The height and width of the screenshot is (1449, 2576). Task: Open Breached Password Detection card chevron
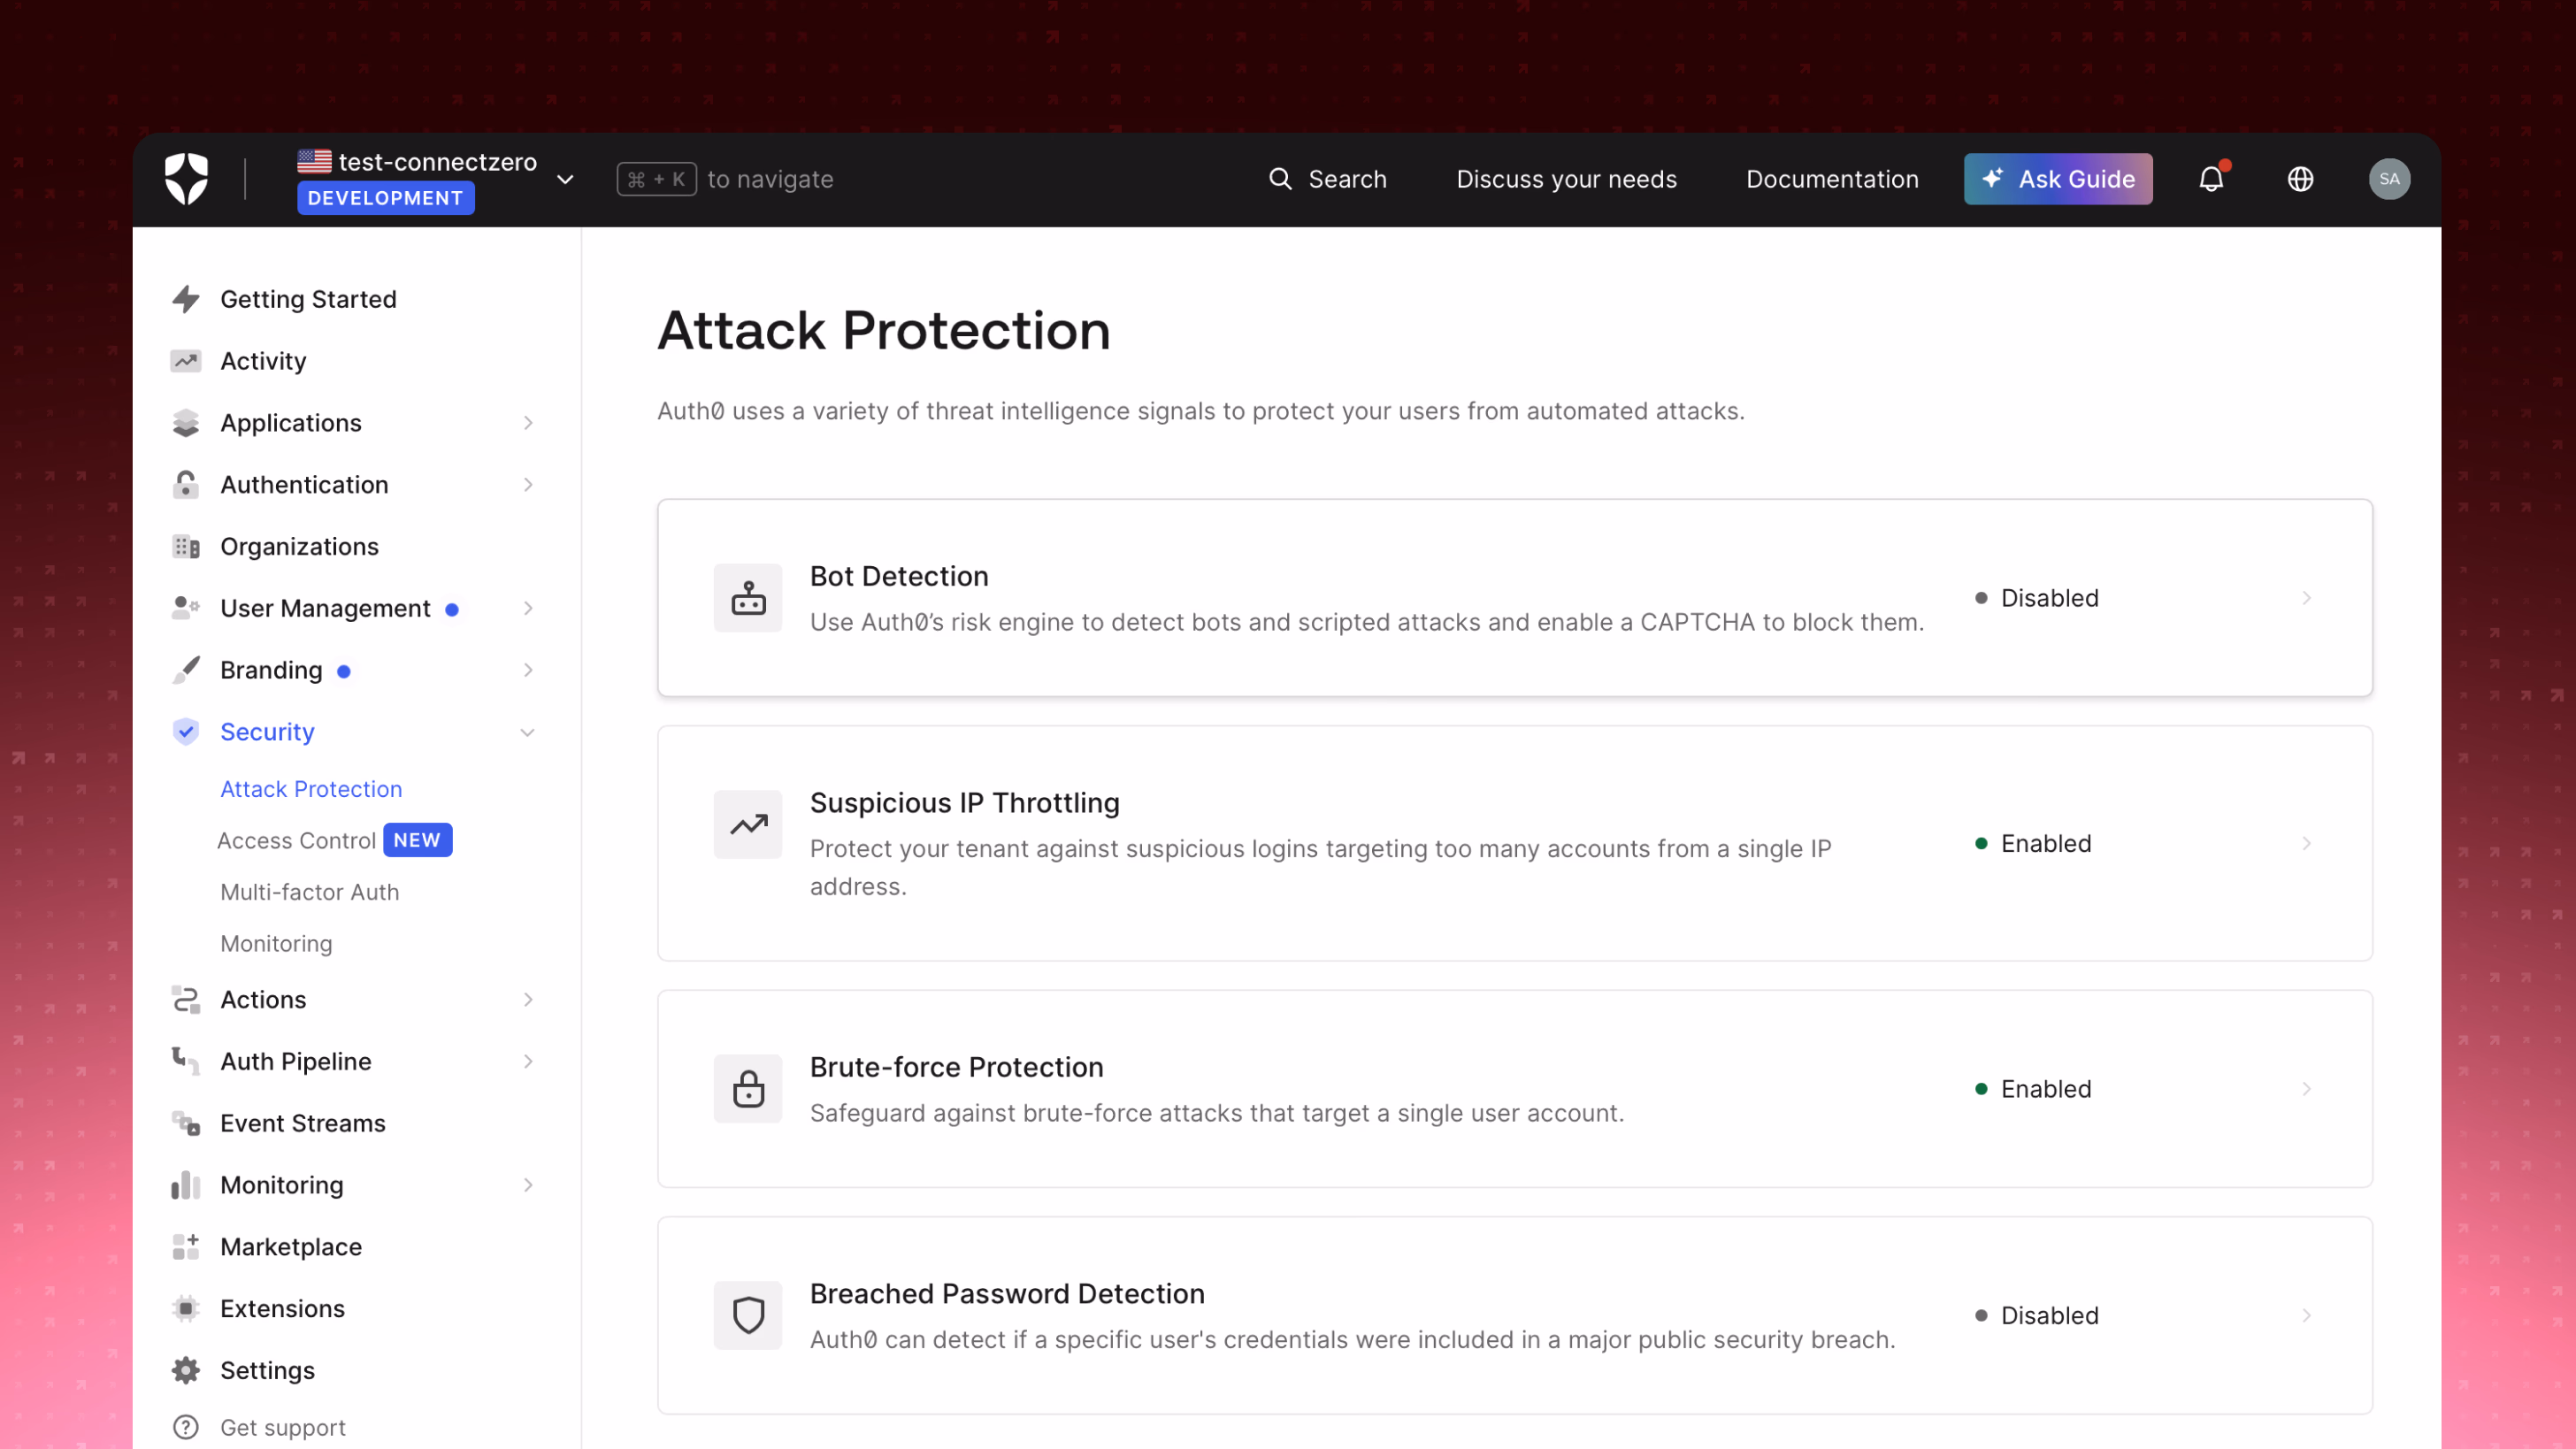(2307, 1316)
